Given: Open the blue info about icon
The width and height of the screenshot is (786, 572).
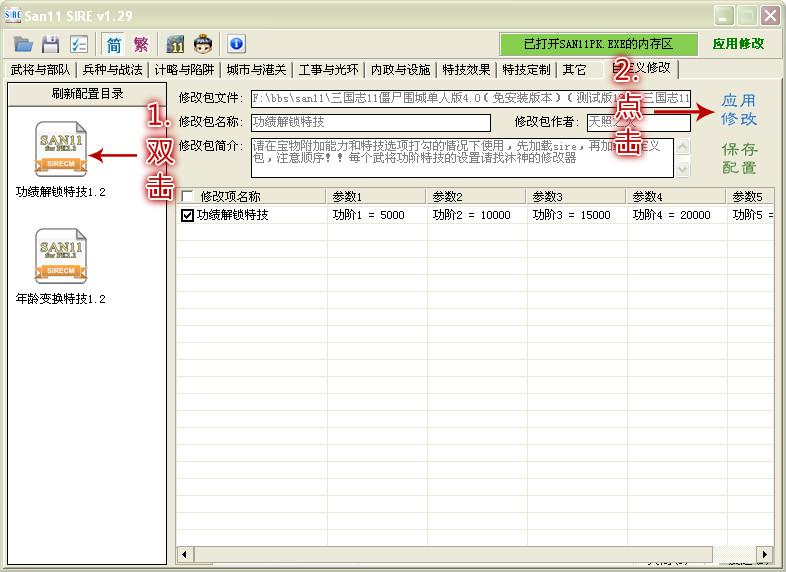Looking at the screenshot, I should [x=236, y=44].
